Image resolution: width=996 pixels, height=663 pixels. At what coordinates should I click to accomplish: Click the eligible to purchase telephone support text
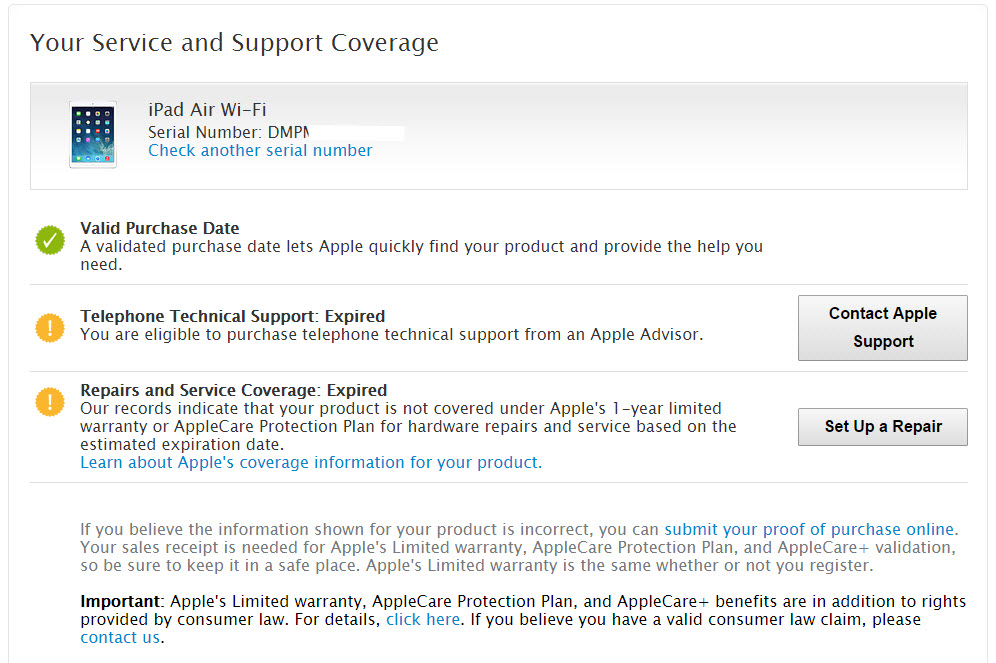click(x=391, y=335)
